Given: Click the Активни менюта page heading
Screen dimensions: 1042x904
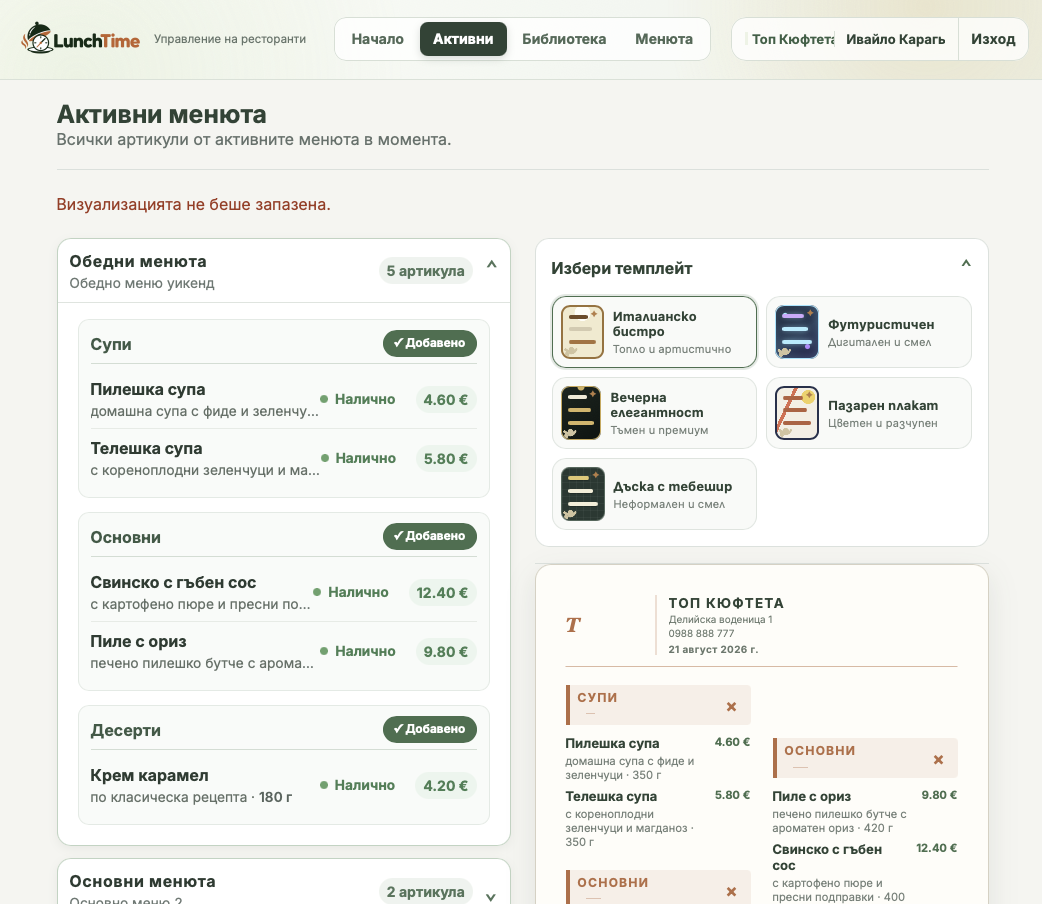Looking at the screenshot, I should [x=161, y=114].
